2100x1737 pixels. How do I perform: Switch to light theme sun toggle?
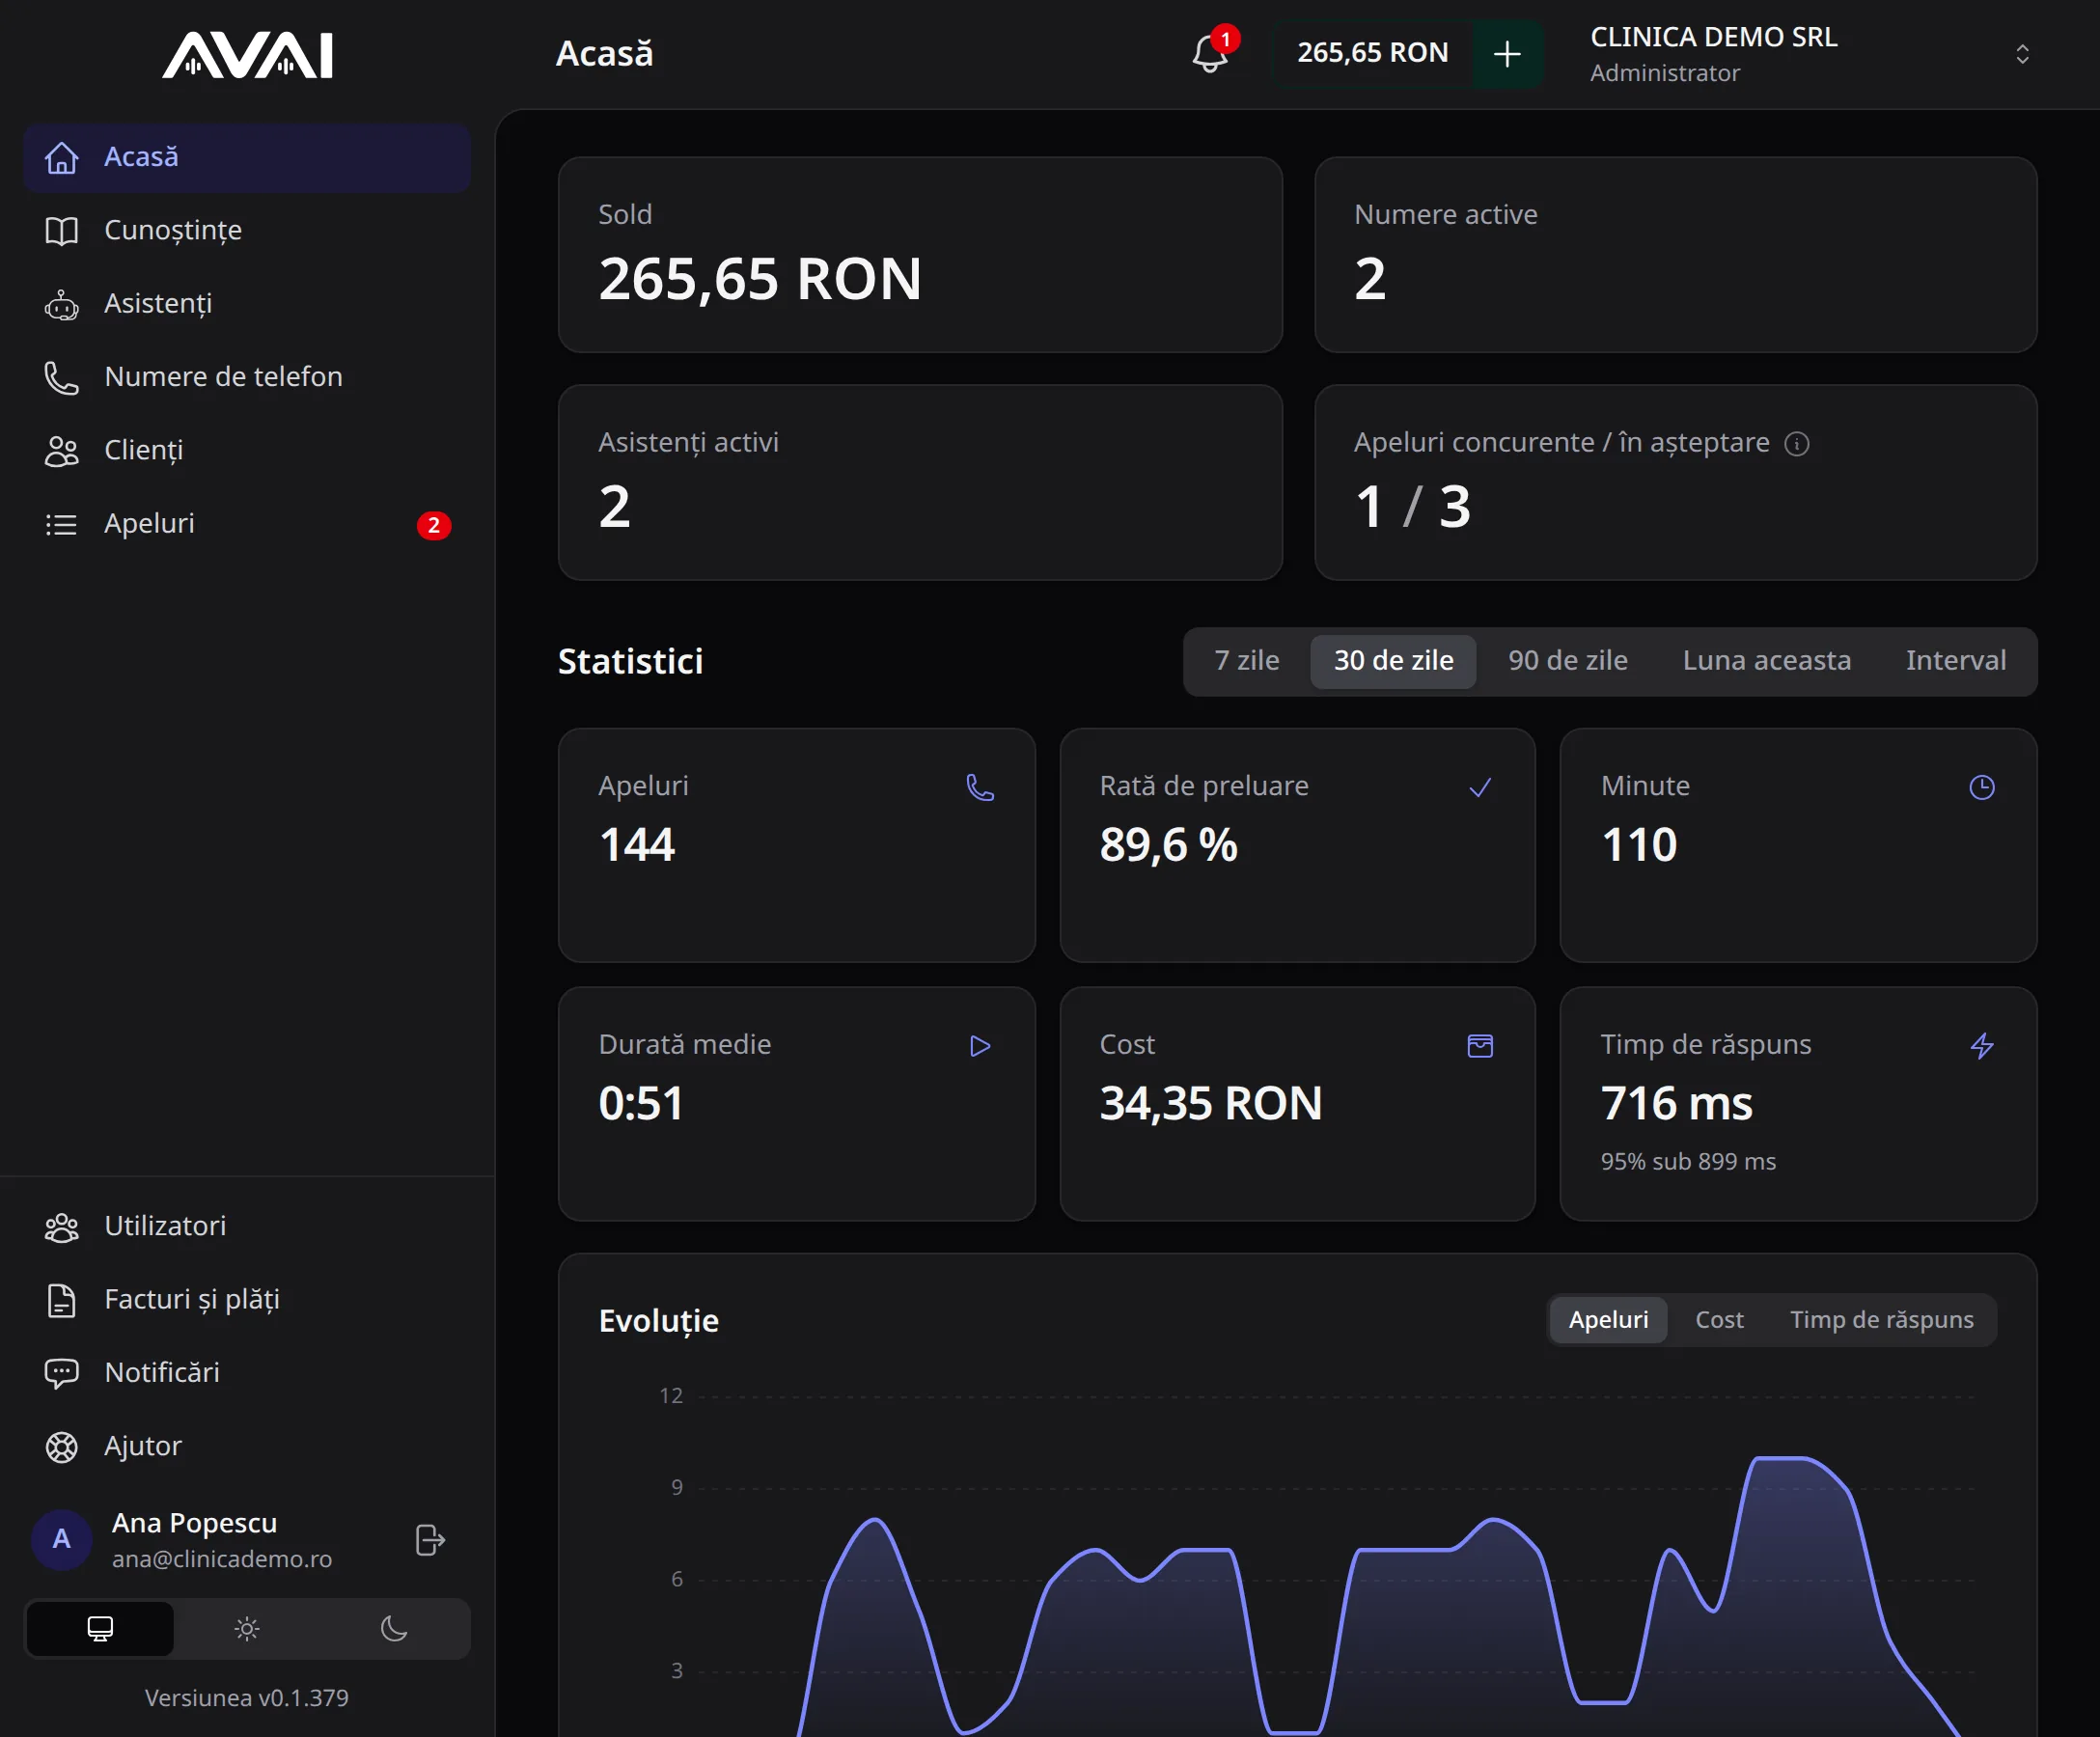(247, 1629)
